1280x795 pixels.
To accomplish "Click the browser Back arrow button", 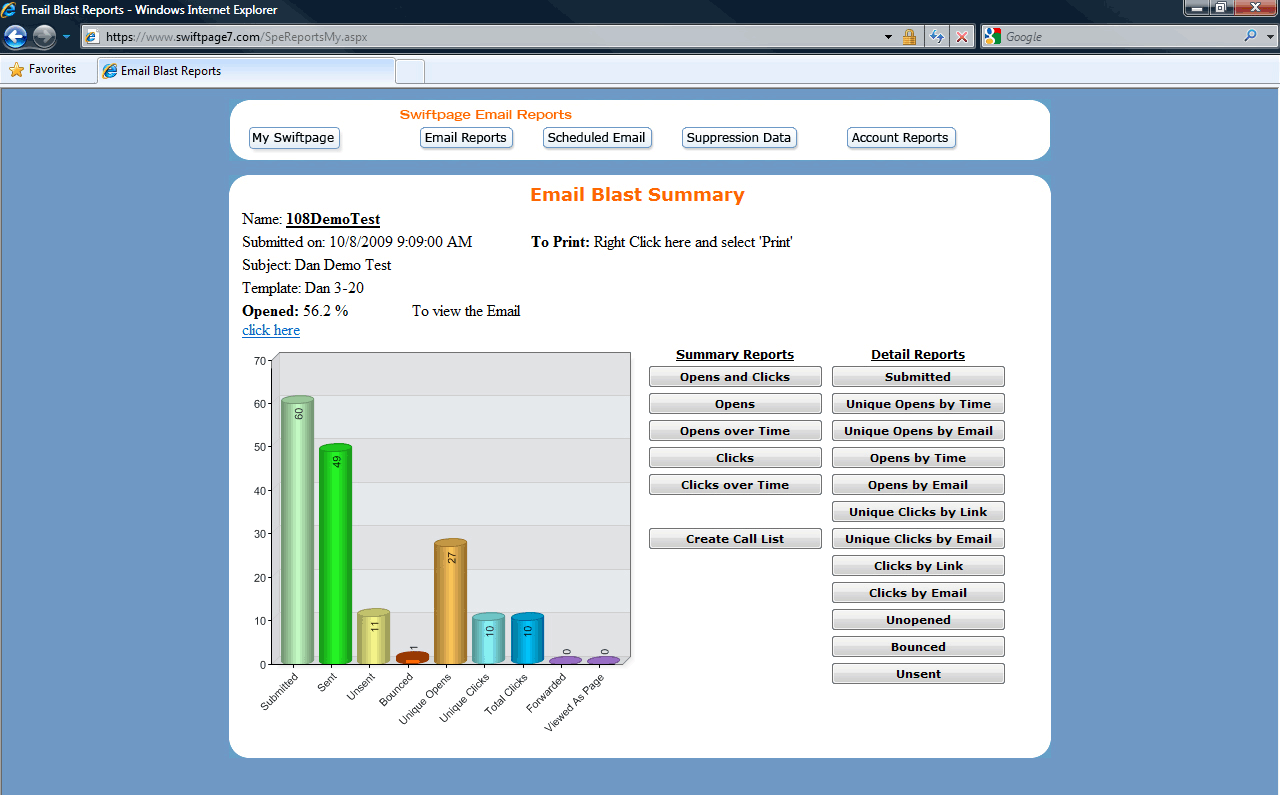I will (15, 37).
